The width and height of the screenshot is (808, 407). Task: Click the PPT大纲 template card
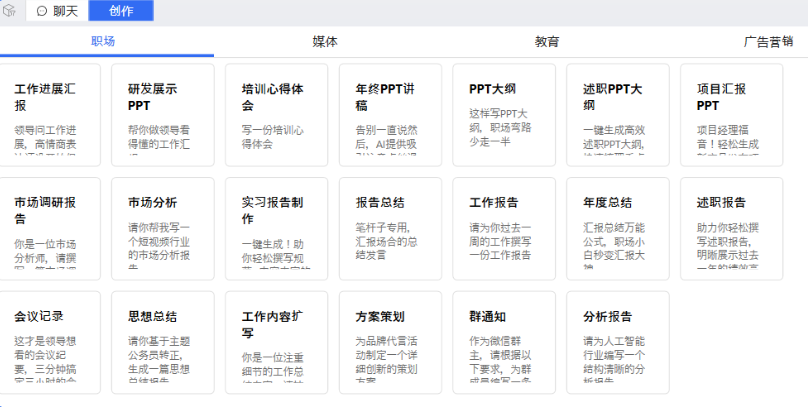click(504, 115)
